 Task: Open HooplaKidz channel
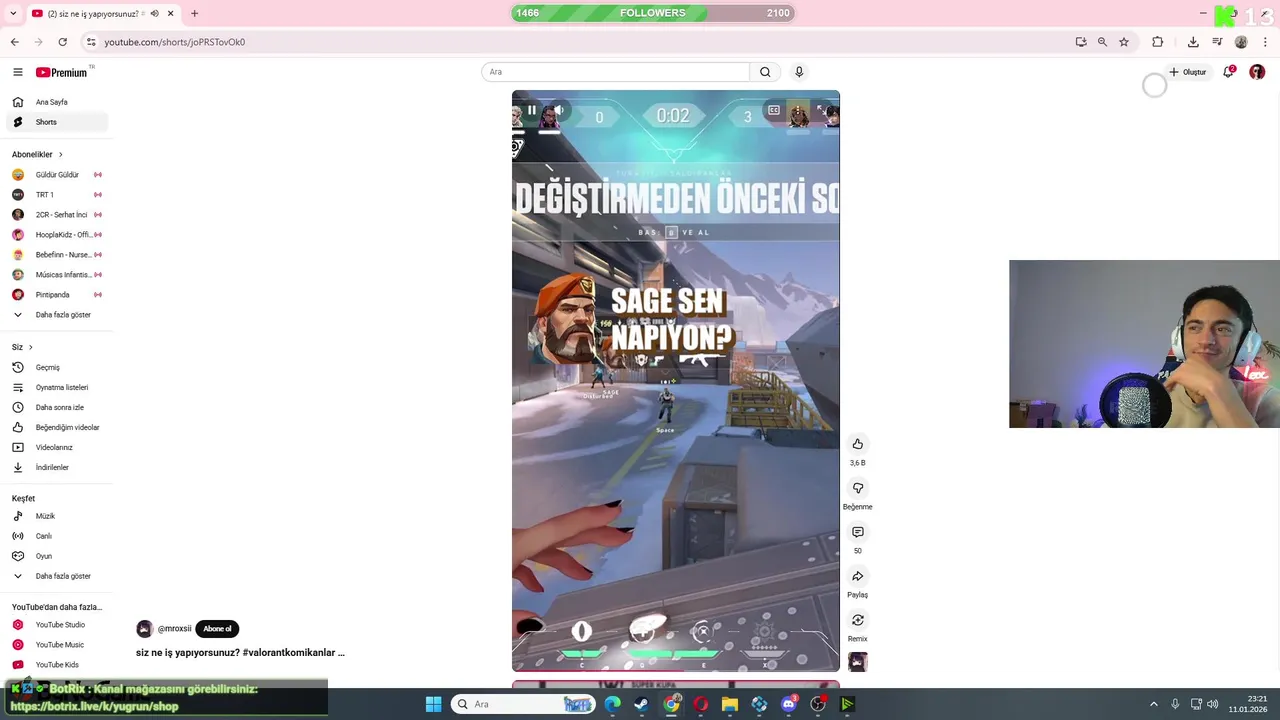pos(56,235)
